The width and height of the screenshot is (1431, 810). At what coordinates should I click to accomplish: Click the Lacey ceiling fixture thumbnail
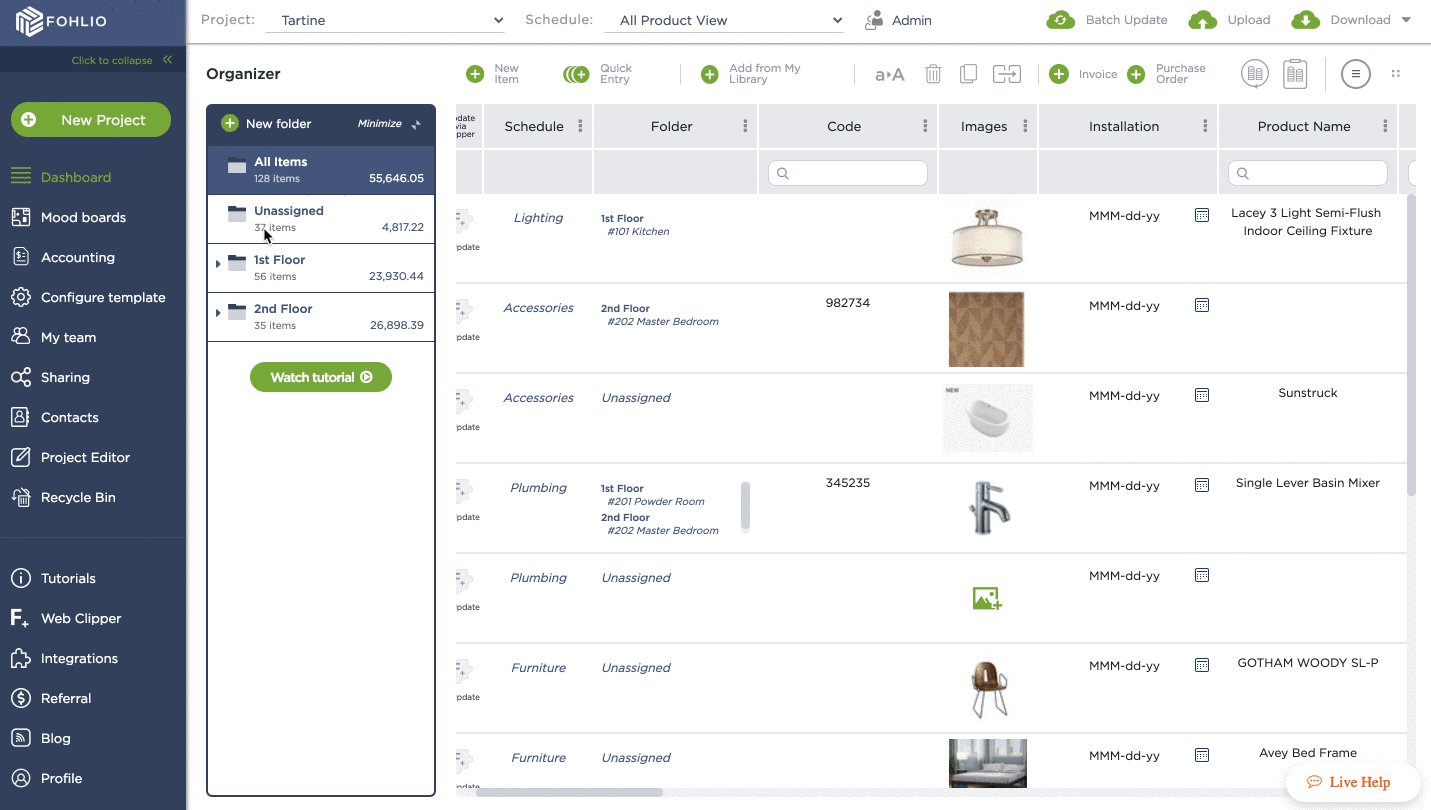point(987,239)
